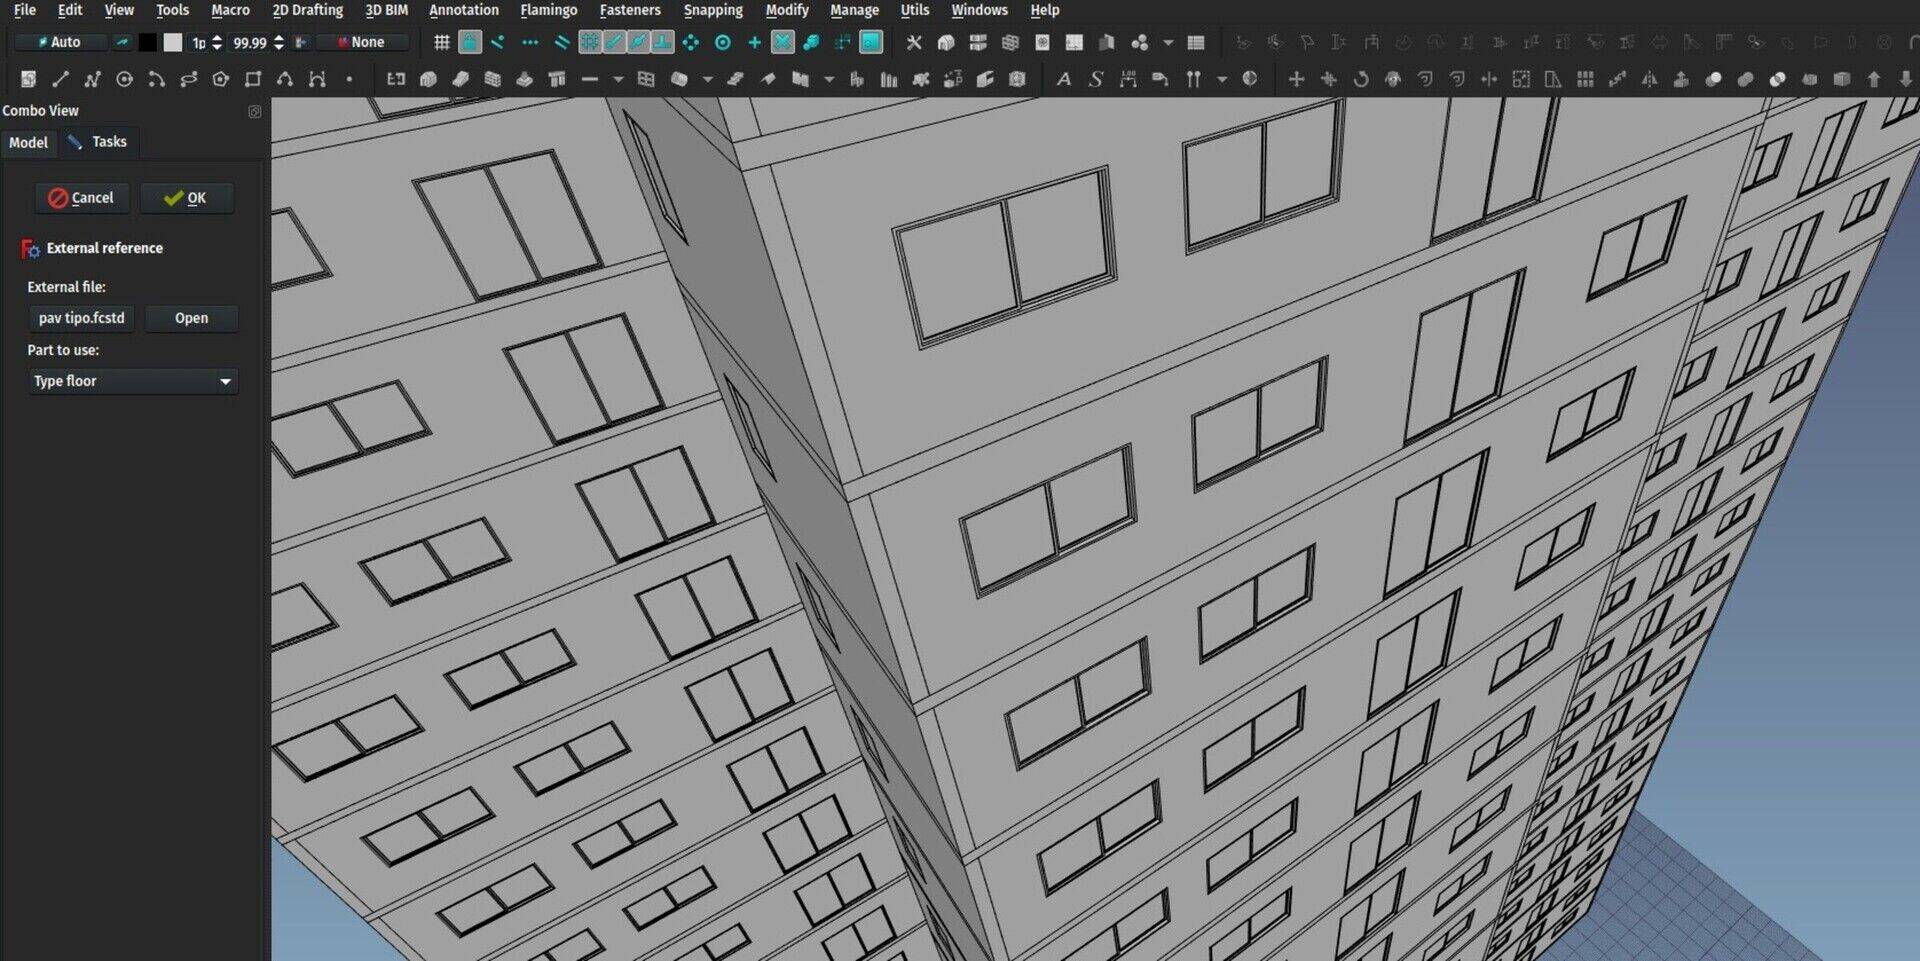Click the Cancel button
Screen dimensions: 1920x961
pyautogui.click(x=81, y=198)
